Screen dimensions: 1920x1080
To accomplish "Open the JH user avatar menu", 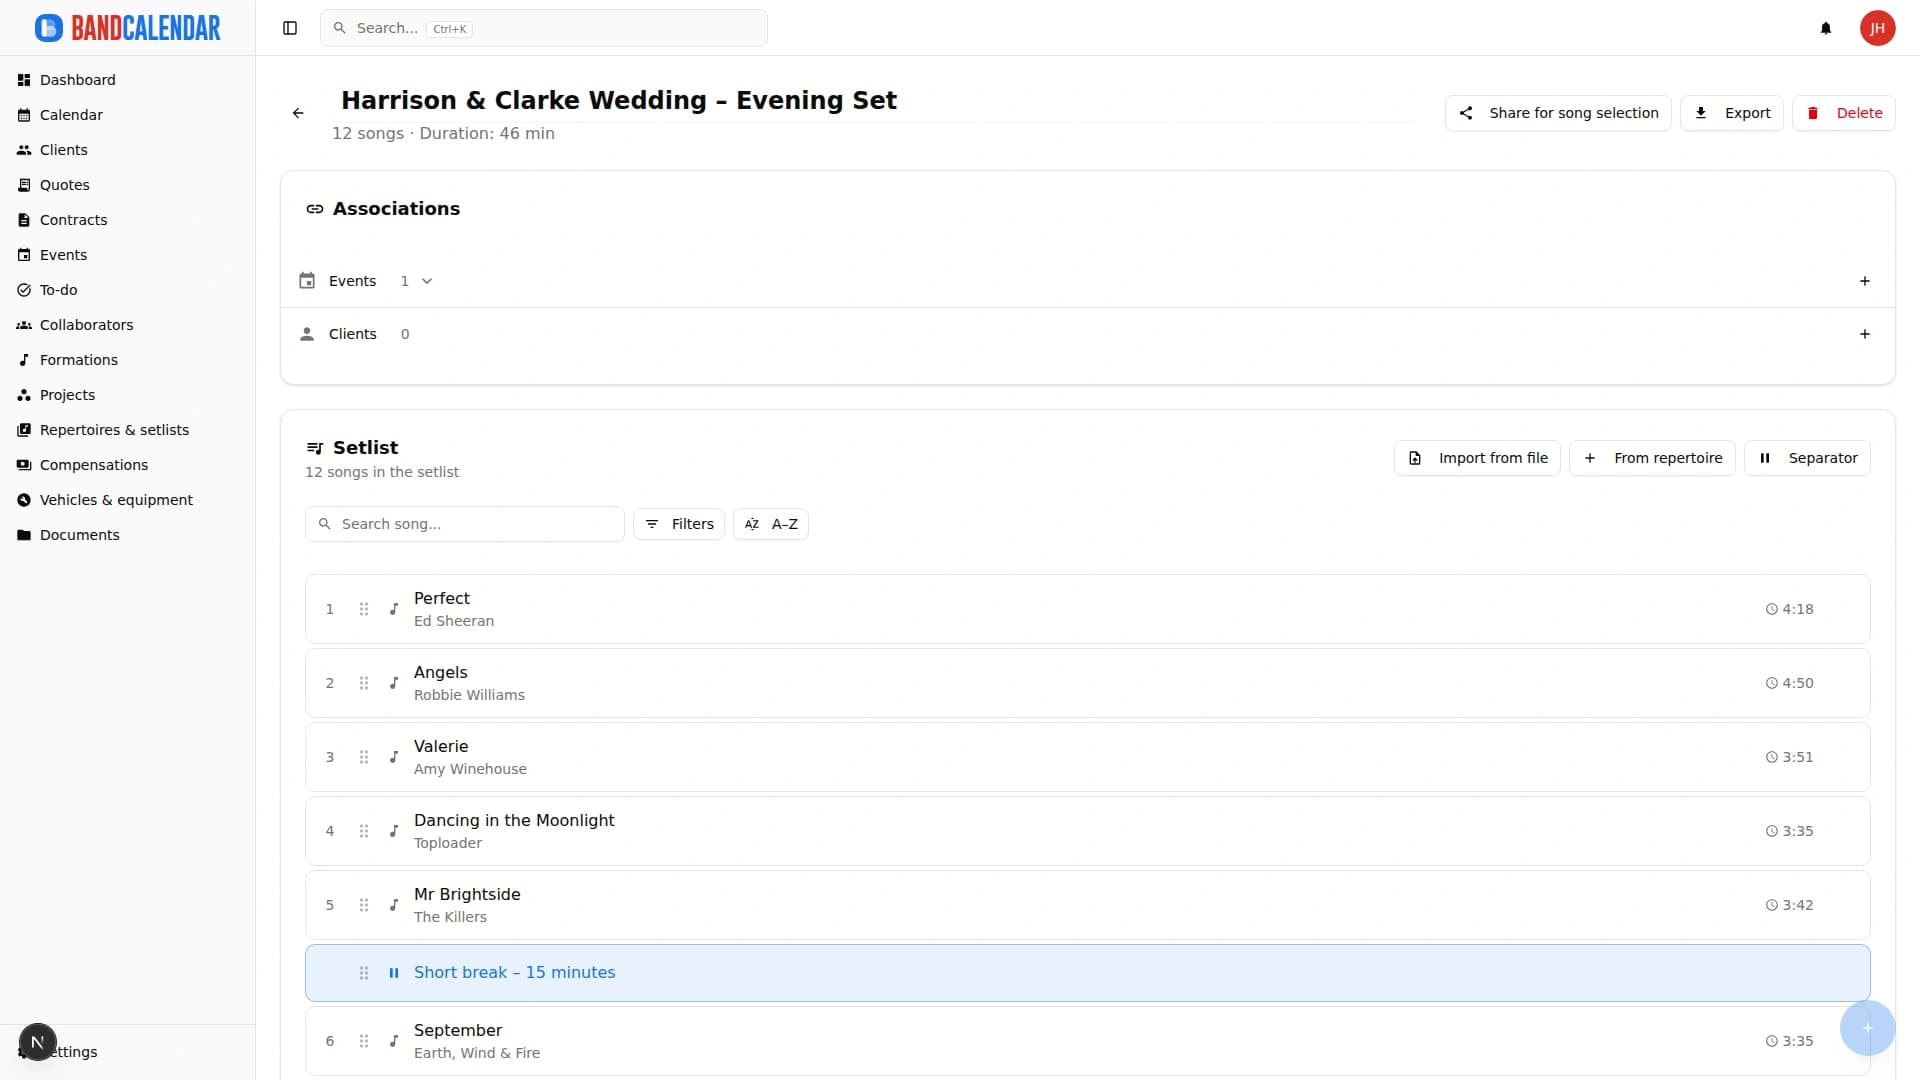I will (x=1877, y=28).
